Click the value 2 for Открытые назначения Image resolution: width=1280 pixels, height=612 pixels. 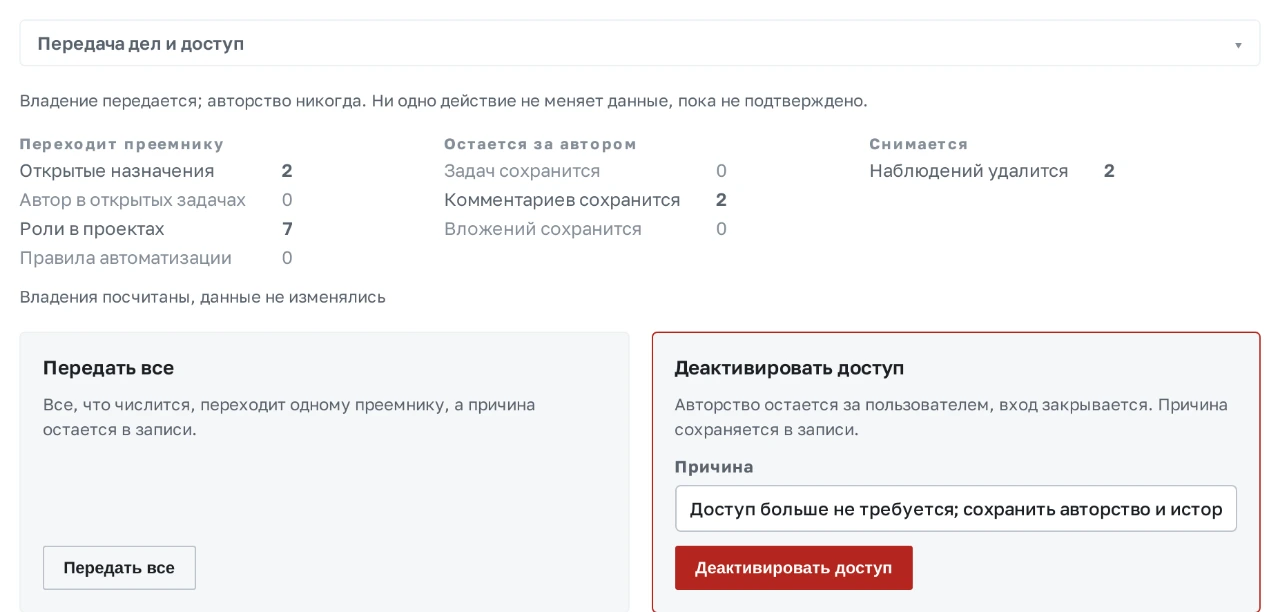tap(287, 171)
